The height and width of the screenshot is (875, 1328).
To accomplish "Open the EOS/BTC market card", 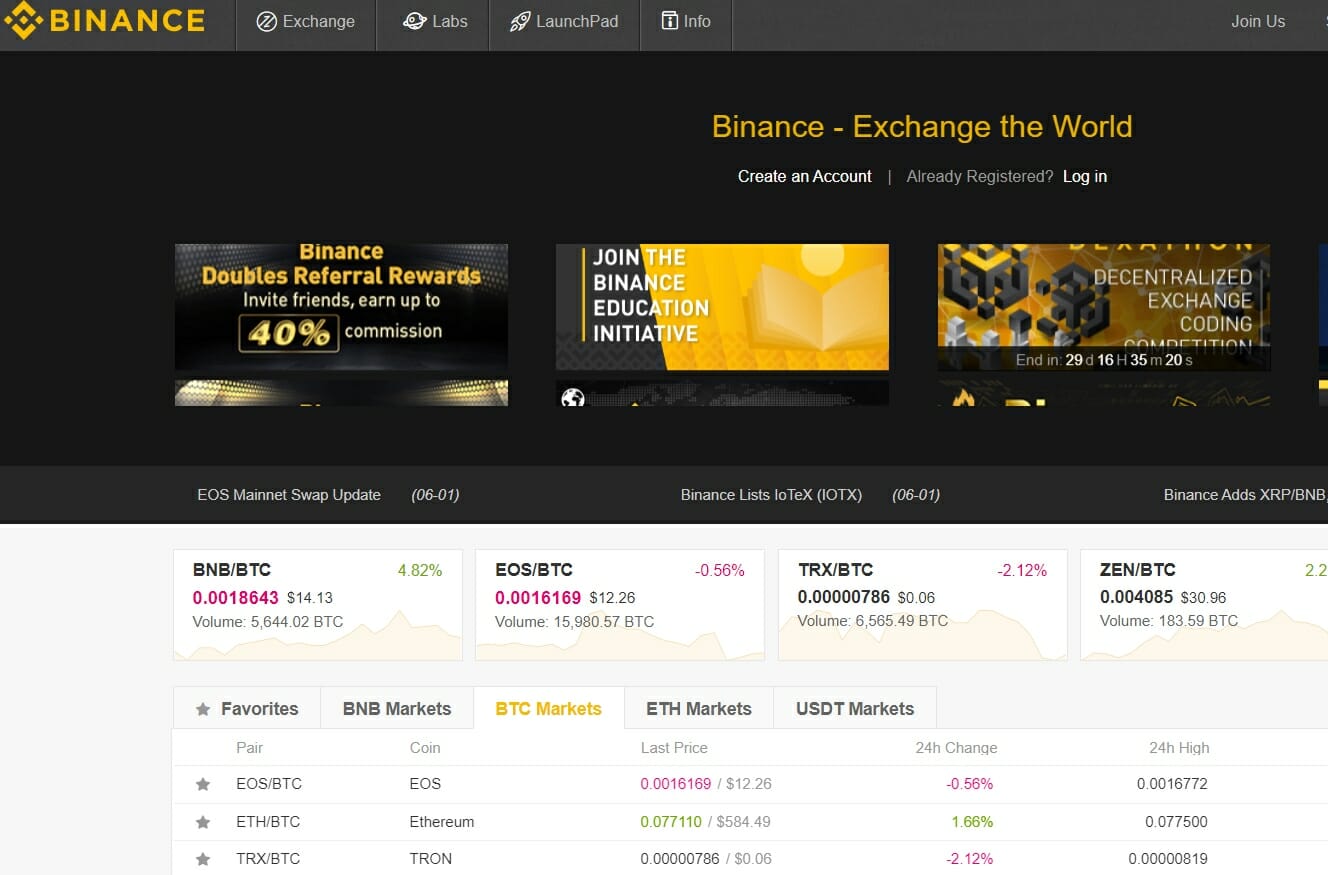I will [x=620, y=604].
